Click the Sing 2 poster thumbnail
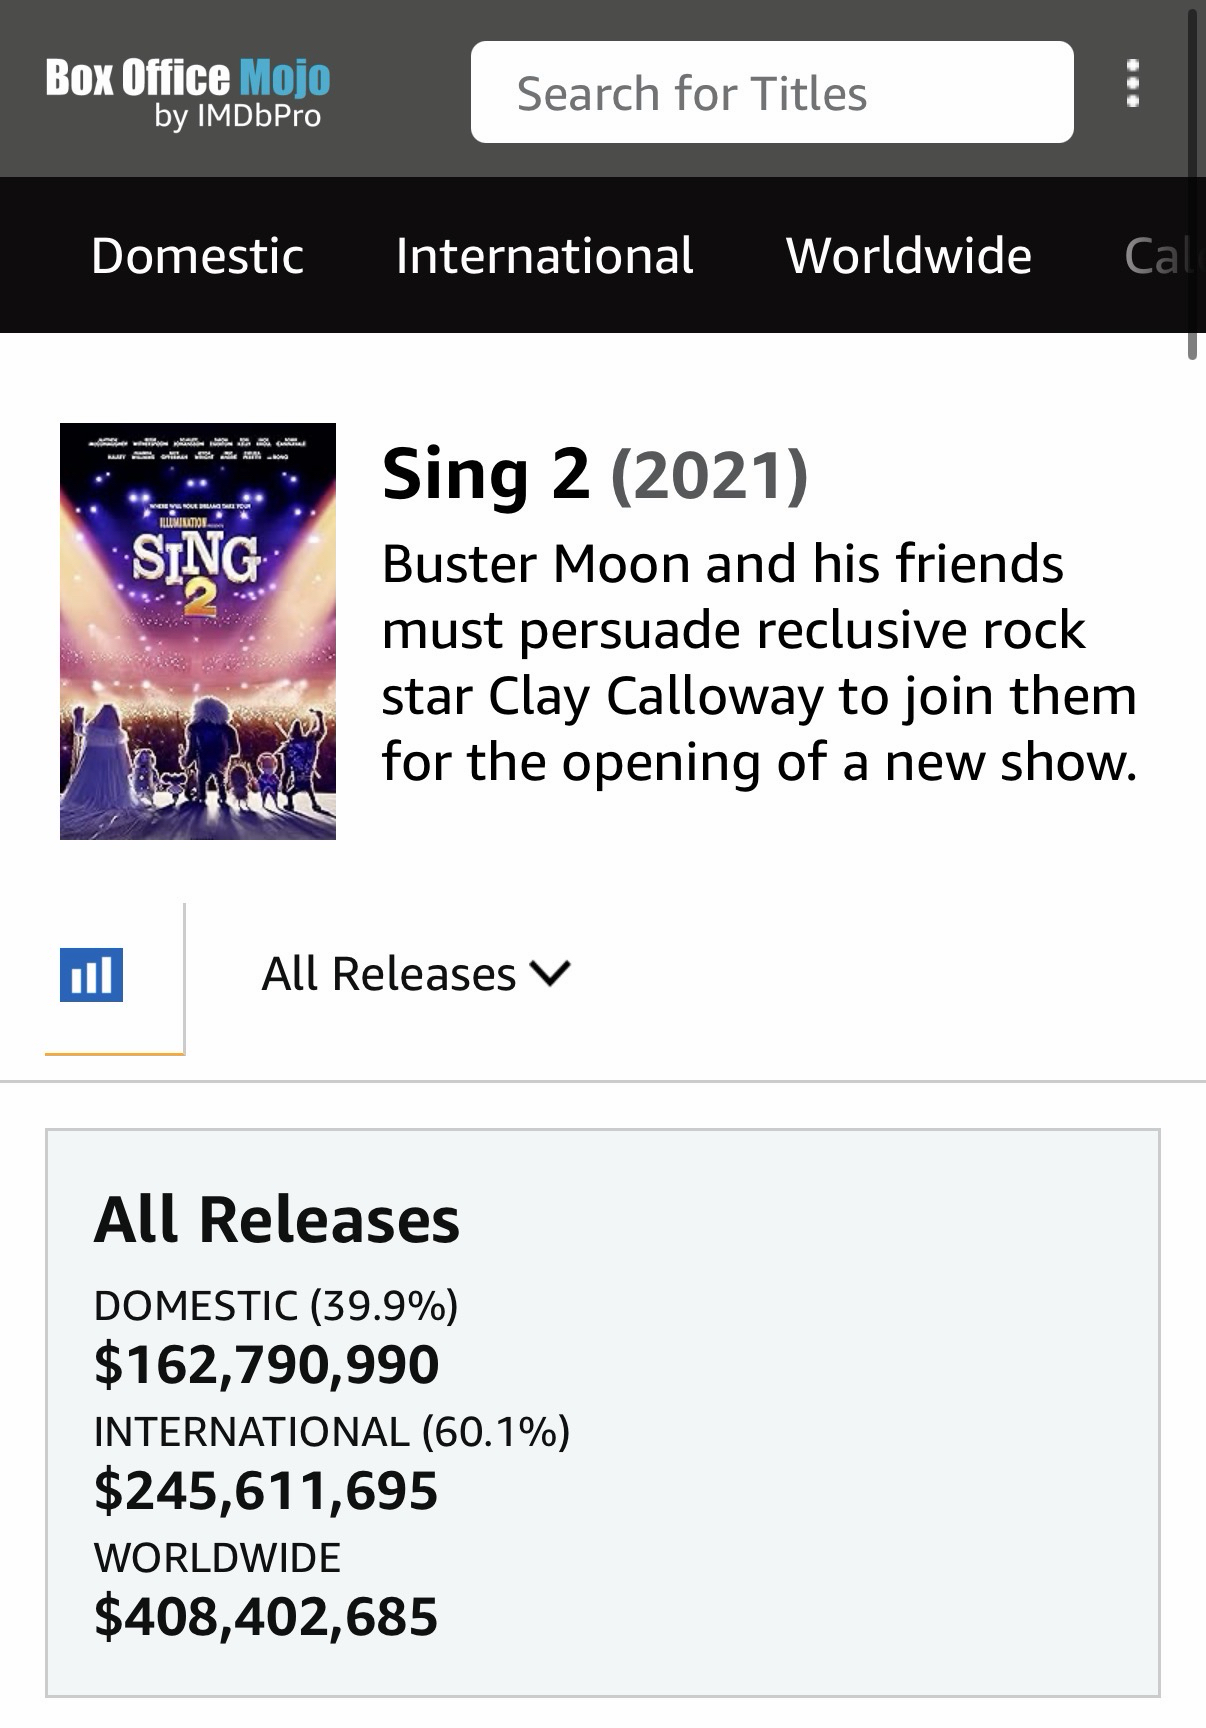This screenshot has height=1728, width=1206. pos(198,631)
